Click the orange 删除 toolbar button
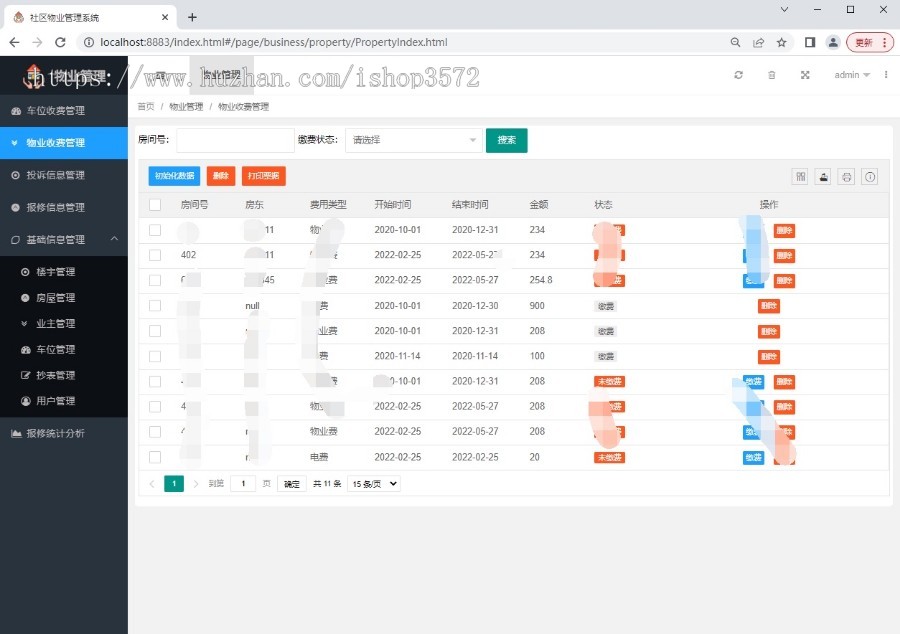The height and width of the screenshot is (634, 900). tap(221, 176)
